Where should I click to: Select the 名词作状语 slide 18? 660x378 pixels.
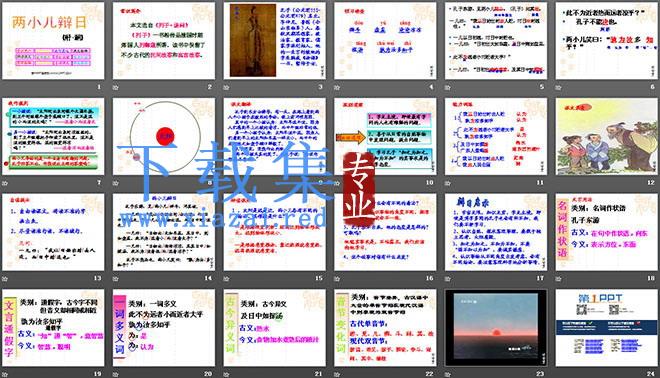(x=607, y=232)
